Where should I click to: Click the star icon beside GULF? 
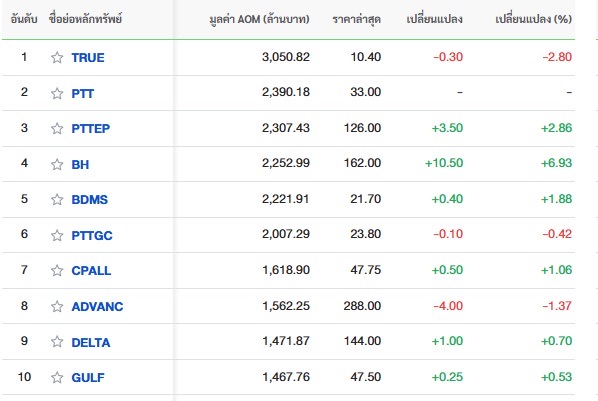pos(57,377)
